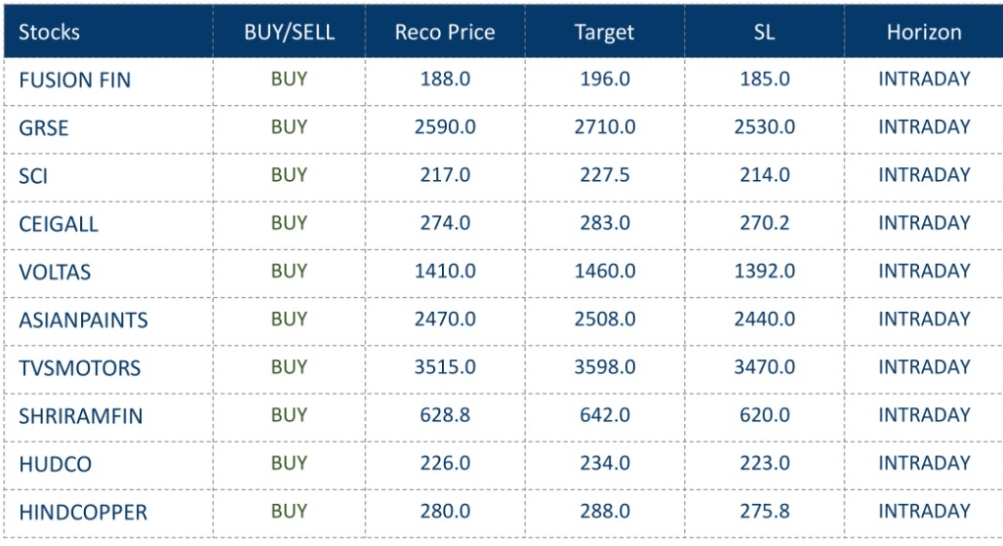This screenshot has height=546, width=1003.
Task: Select the TVSMOTORS stock name
Action: pos(79,368)
